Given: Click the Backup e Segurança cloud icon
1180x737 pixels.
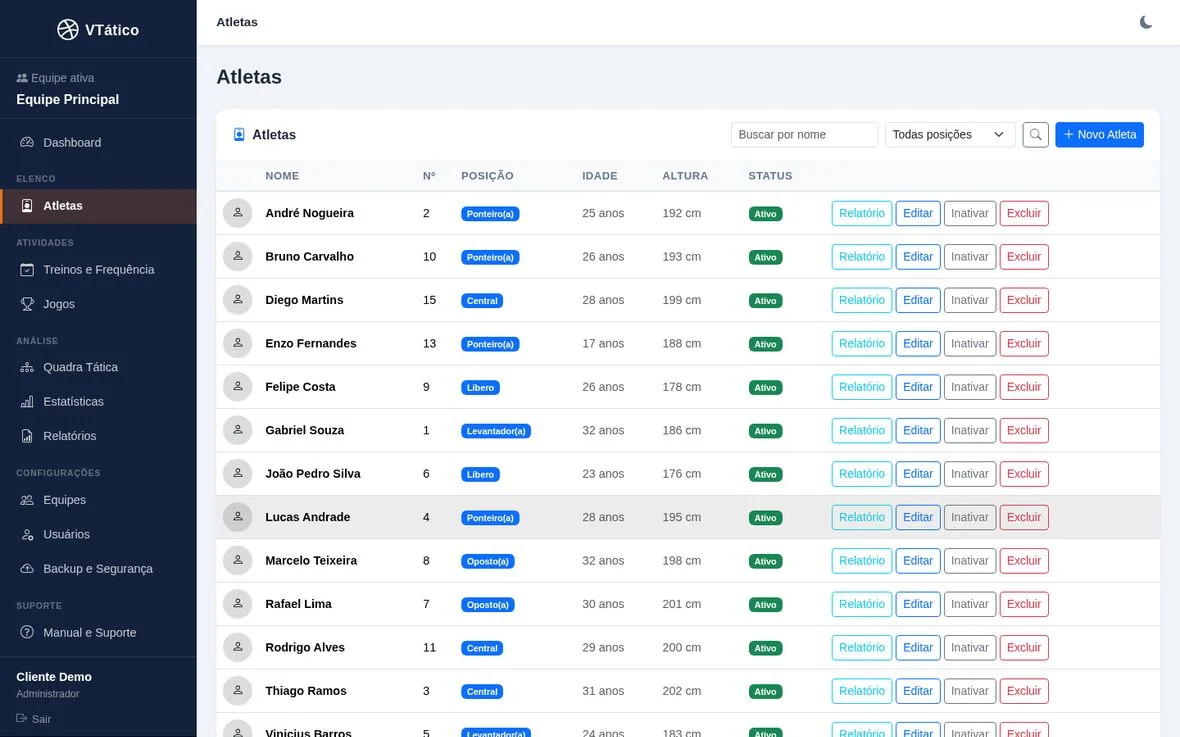Looking at the screenshot, I should pos(27,568).
